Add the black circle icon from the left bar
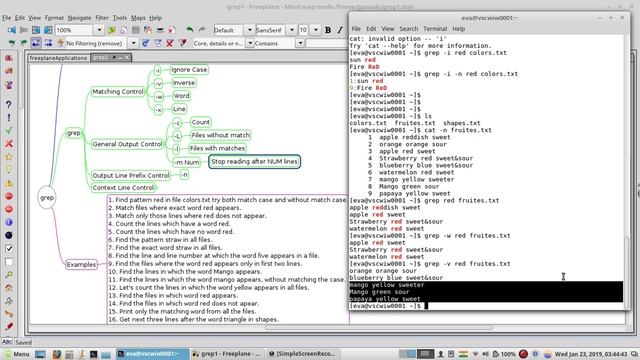 point(9,236)
